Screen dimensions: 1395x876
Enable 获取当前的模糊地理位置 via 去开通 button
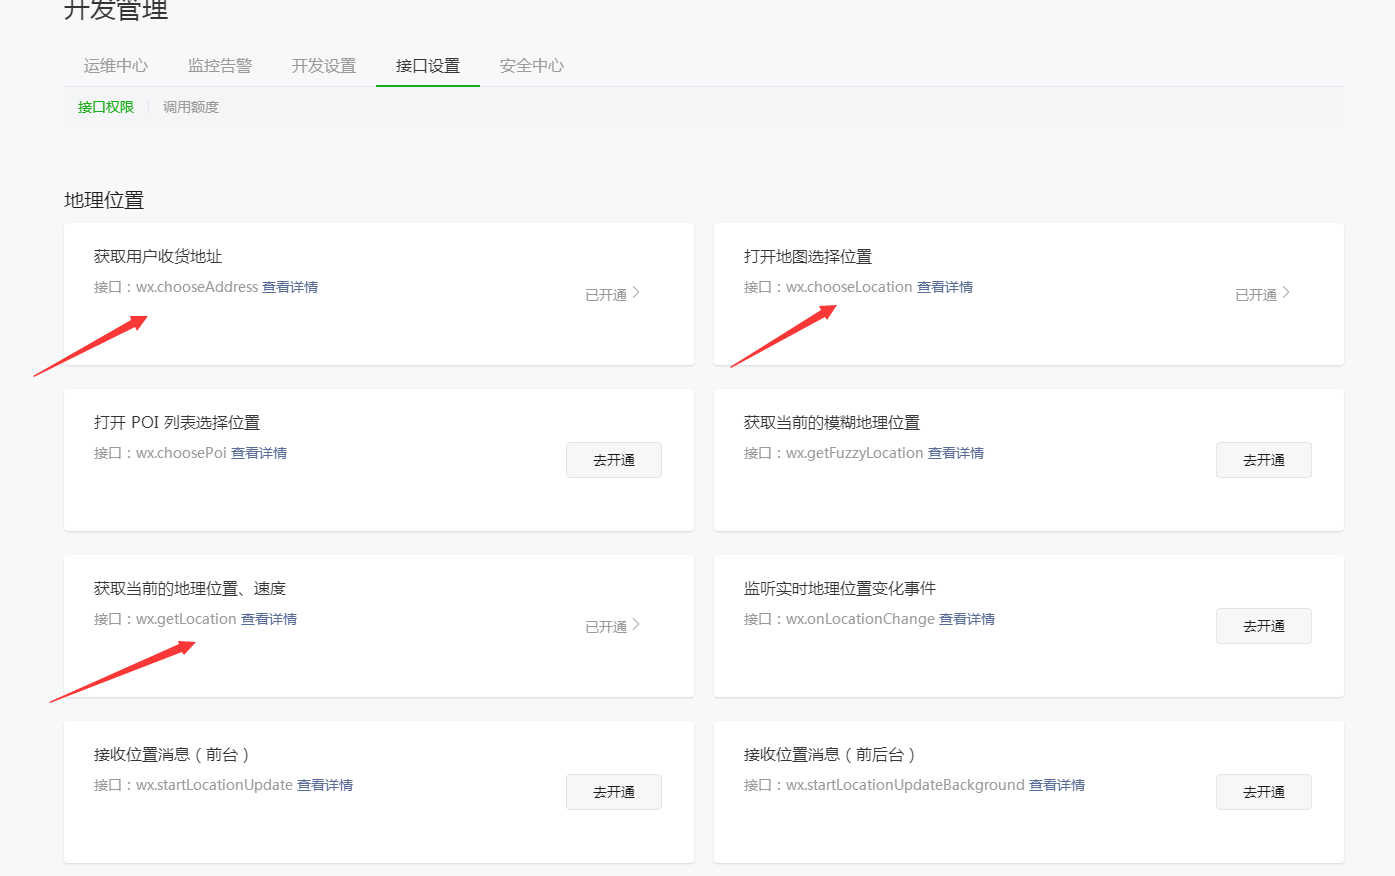1263,459
